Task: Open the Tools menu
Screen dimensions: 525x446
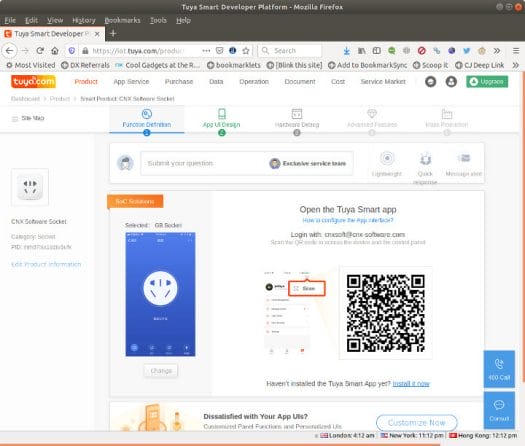Action: 158,20
